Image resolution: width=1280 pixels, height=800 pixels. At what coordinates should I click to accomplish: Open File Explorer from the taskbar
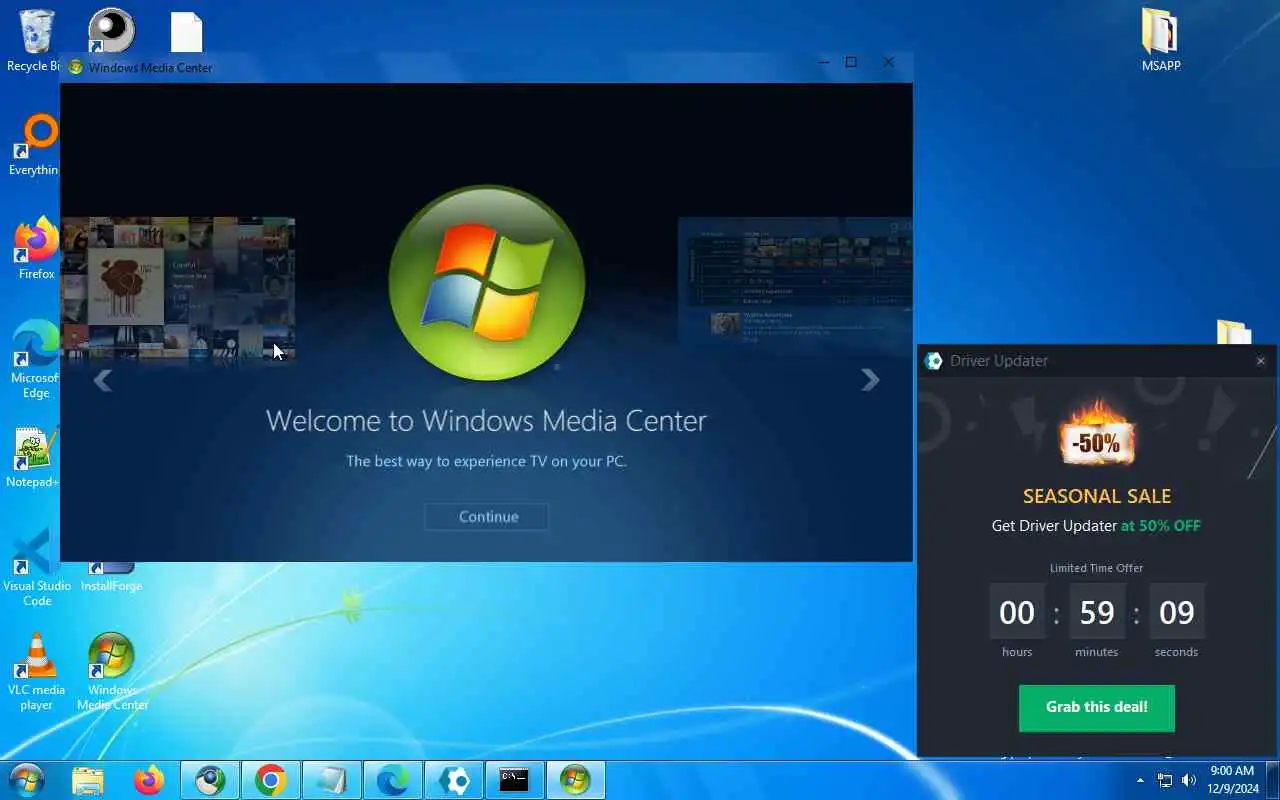coord(88,780)
